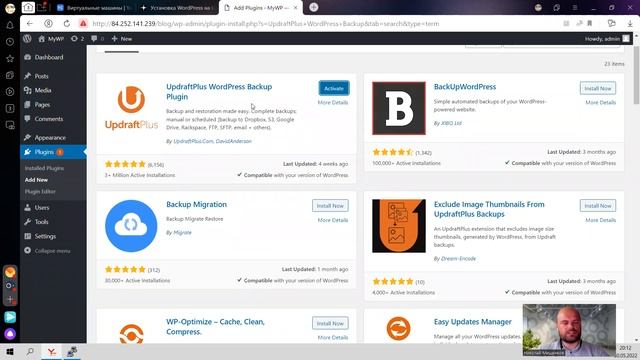Click the BackUpWordPress B logo thumbnail
The height and width of the screenshot is (360, 640).
pyautogui.click(x=399, y=108)
